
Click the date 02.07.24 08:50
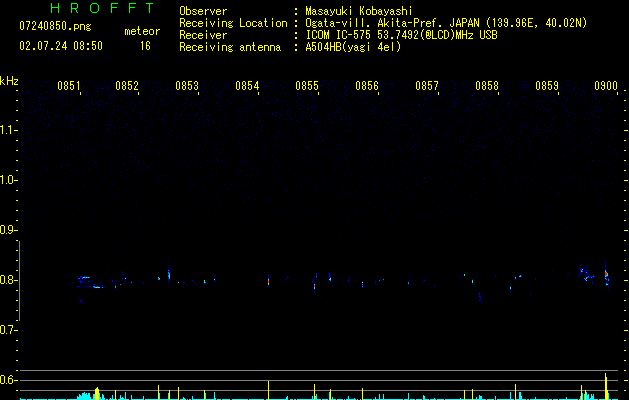pos(61,46)
